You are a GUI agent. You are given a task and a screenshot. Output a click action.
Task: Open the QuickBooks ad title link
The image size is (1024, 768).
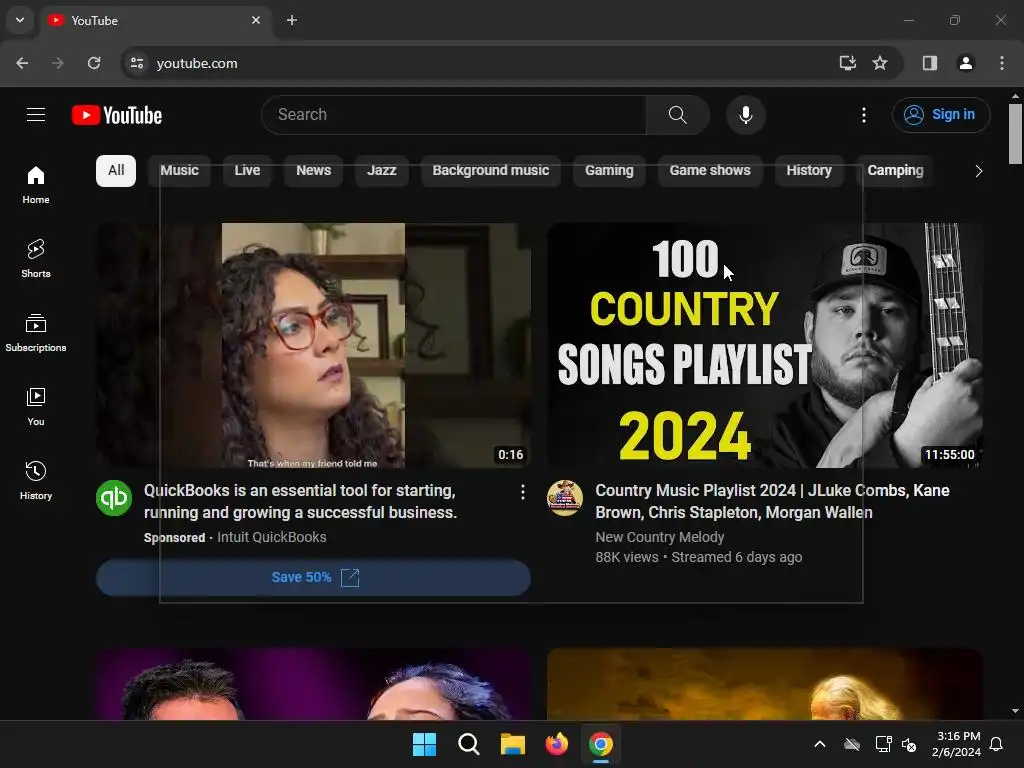pos(300,502)
